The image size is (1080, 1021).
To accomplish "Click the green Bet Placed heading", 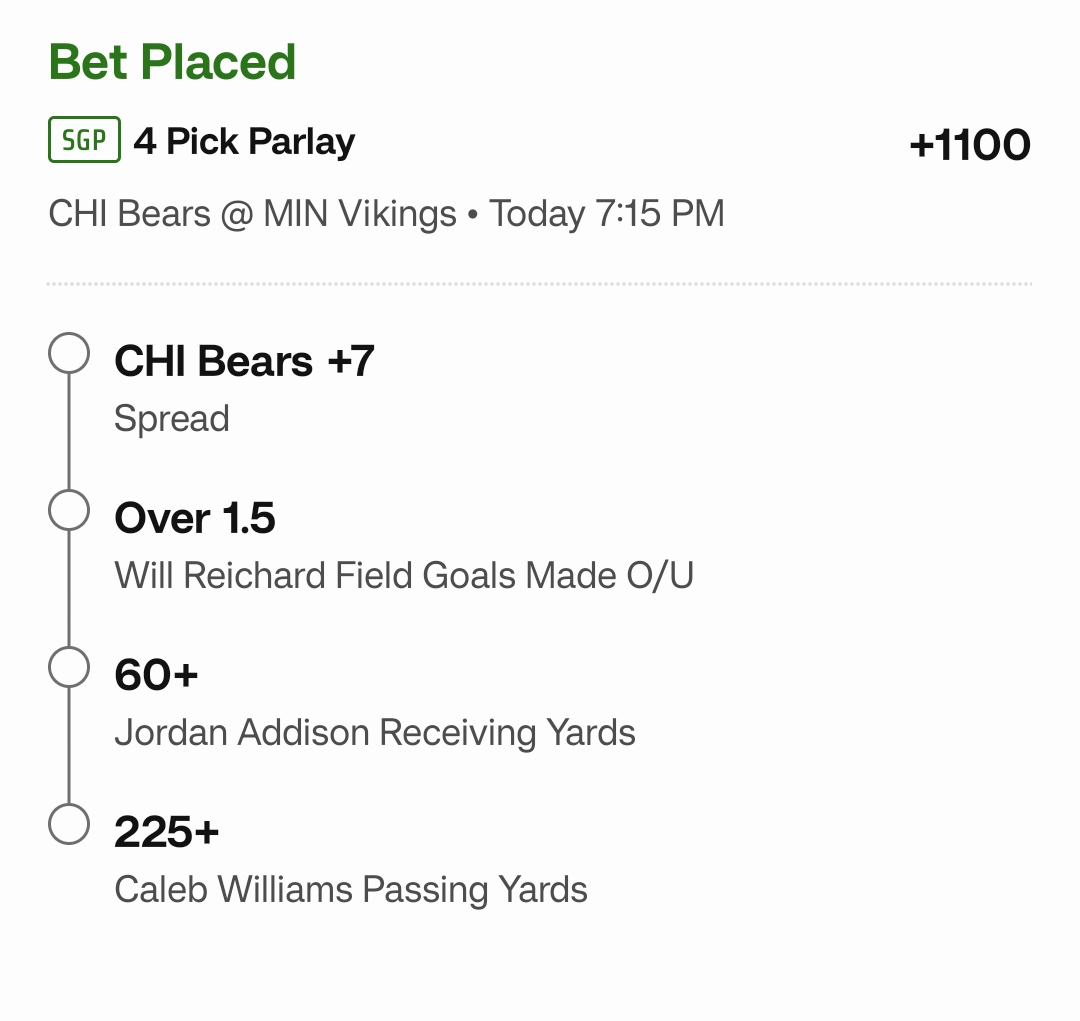I will (172, 62).
